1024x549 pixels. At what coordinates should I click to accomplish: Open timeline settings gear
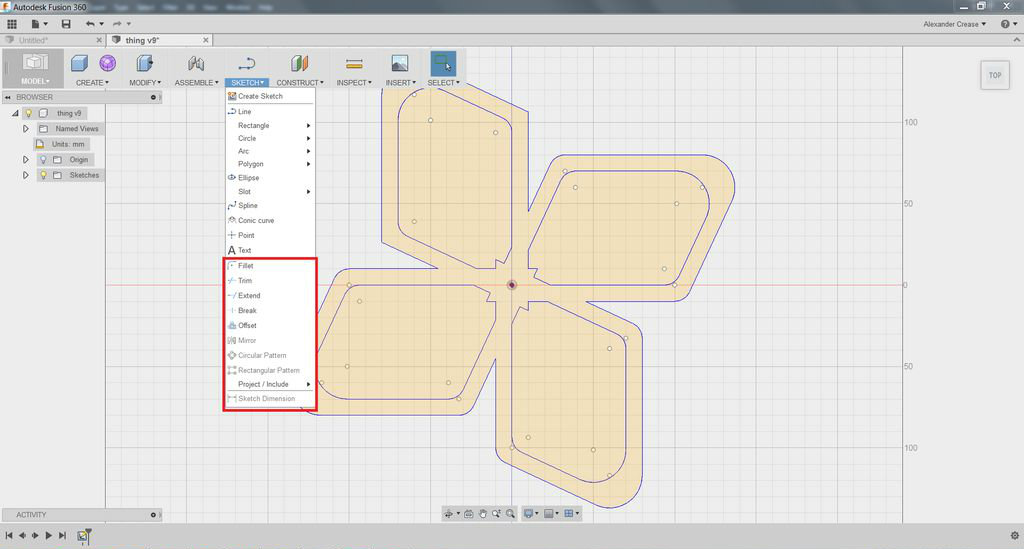1014,535
